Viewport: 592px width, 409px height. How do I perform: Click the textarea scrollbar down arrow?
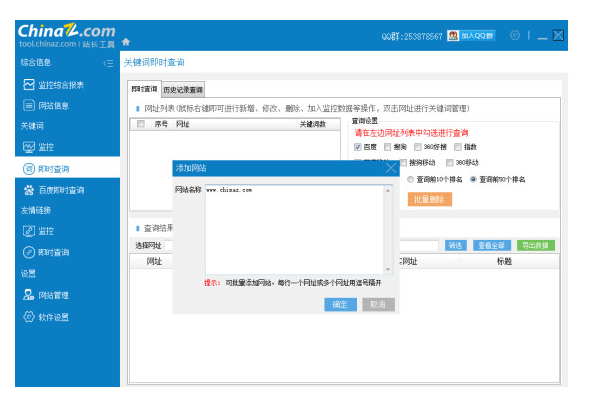tap(388, 269)
